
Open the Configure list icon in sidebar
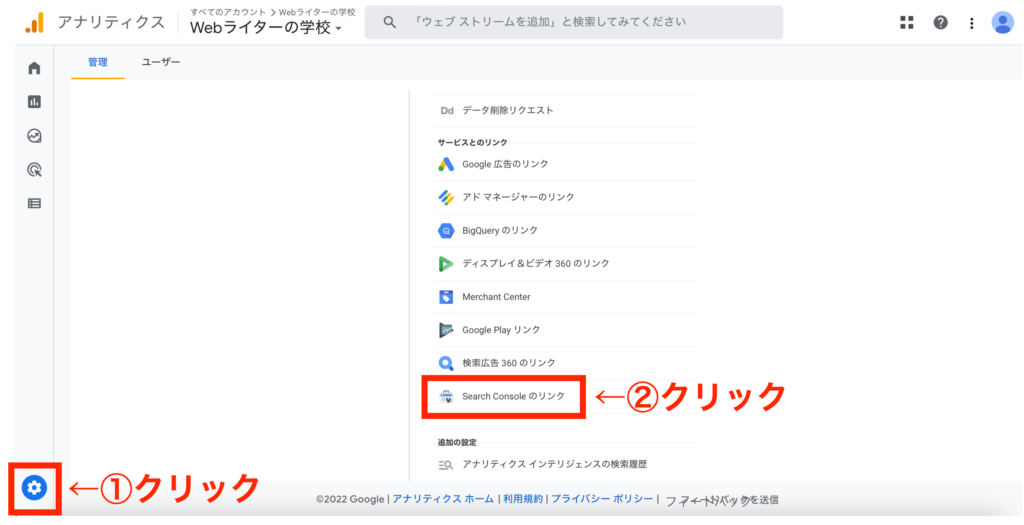34,203
